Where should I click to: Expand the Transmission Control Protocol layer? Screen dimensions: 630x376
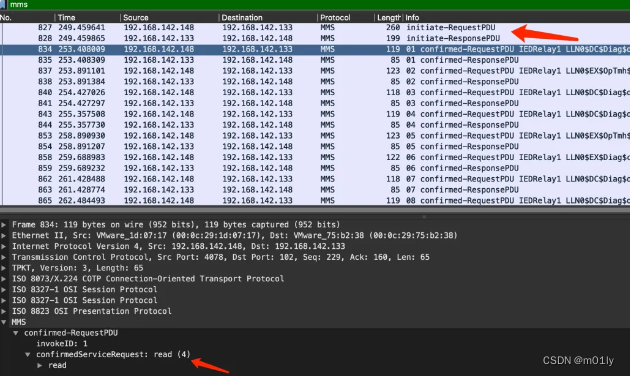coord(4,257)
